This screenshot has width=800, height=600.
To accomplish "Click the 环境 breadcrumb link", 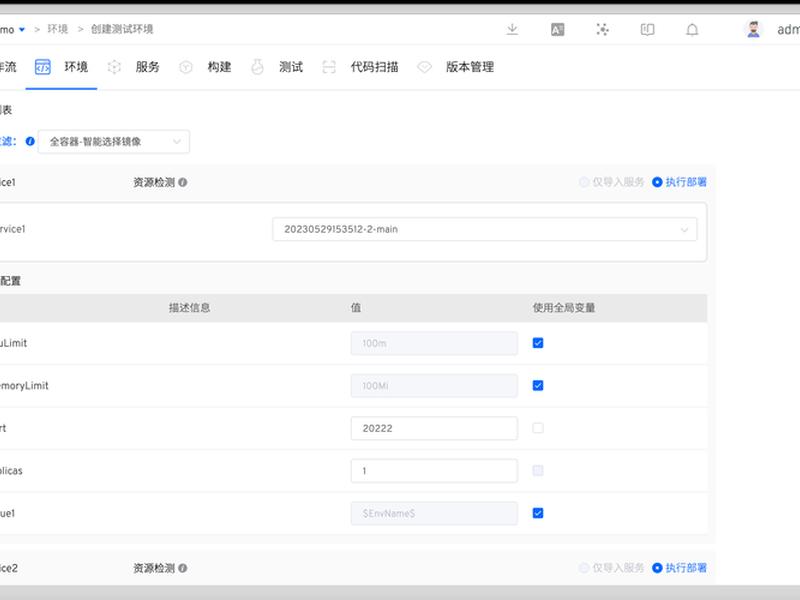I will [58, 29].
